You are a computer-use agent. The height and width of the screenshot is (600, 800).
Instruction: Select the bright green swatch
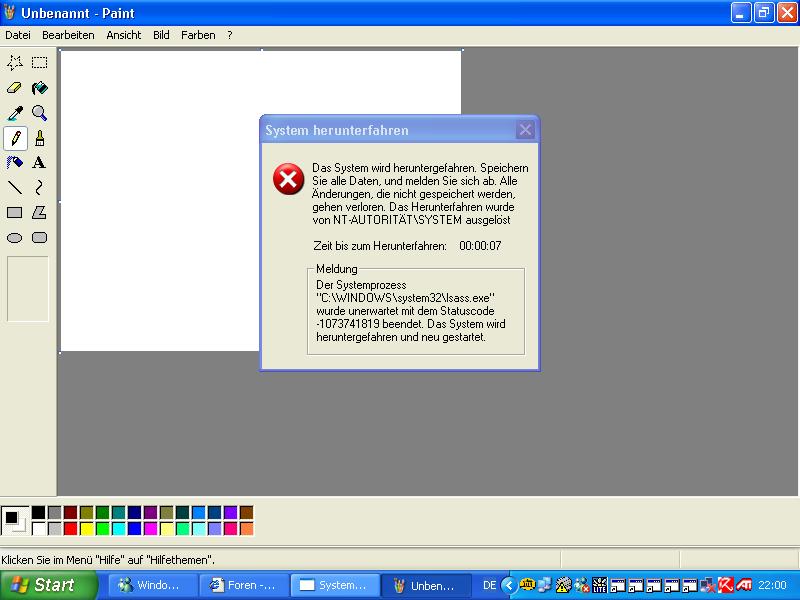coord(103,528)
